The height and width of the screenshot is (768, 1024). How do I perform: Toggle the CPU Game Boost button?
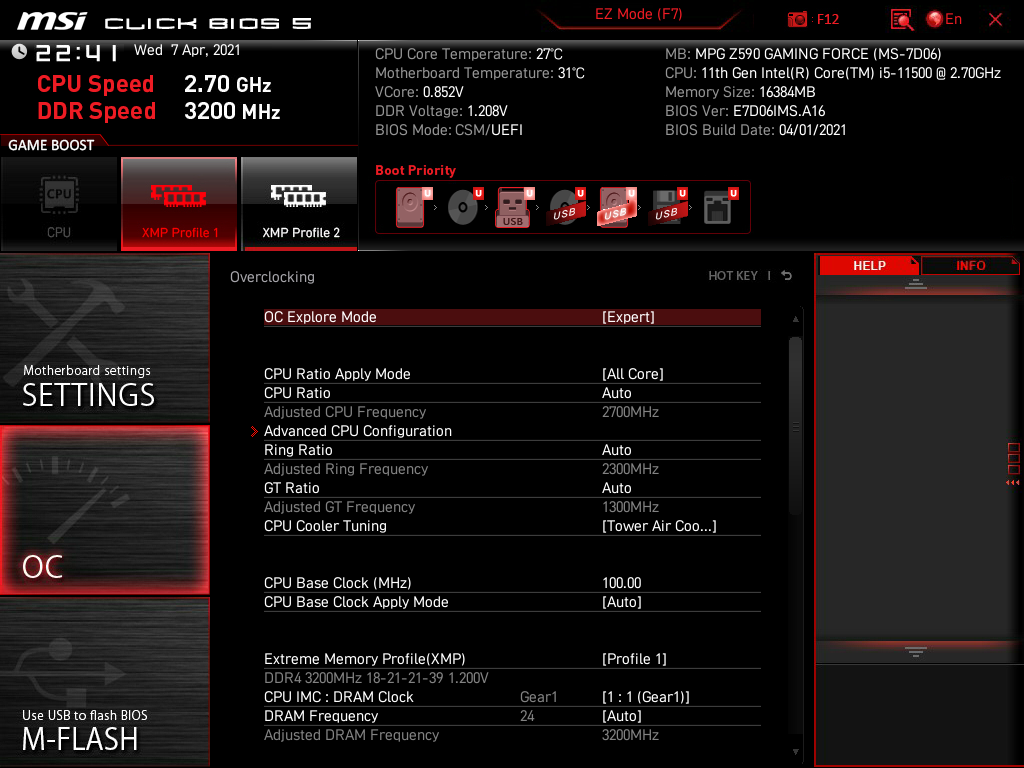[59, 203]
